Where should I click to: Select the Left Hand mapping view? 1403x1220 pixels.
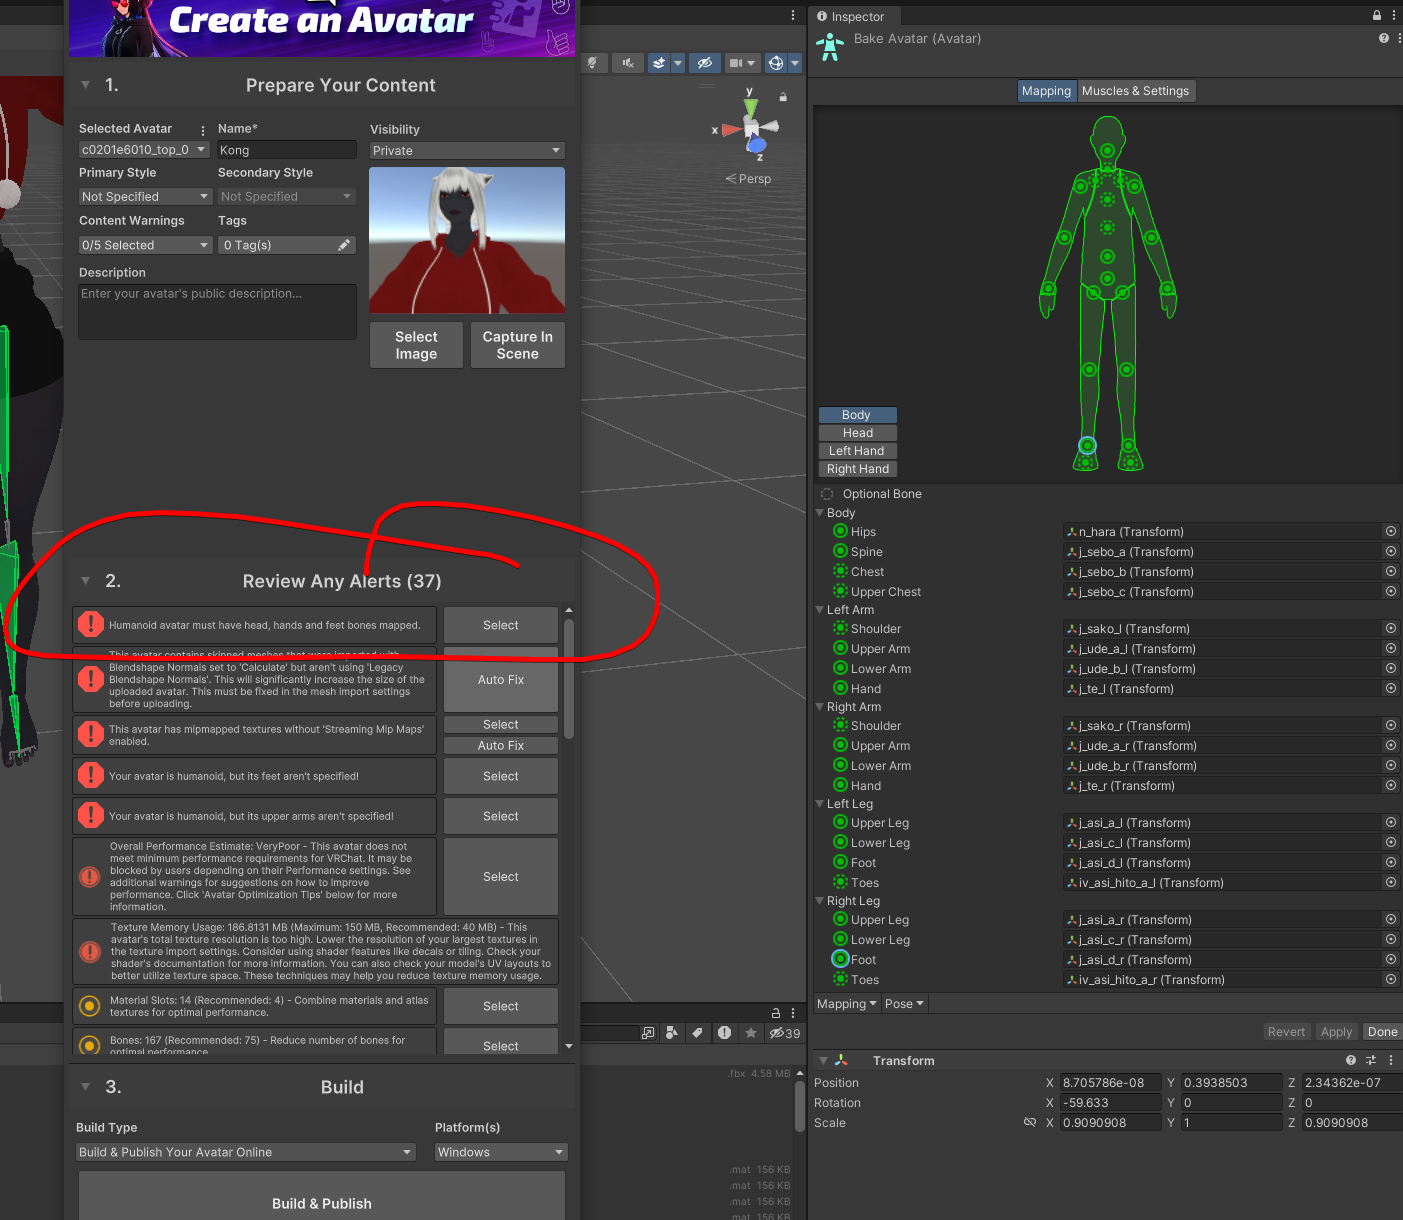(857, 451)
